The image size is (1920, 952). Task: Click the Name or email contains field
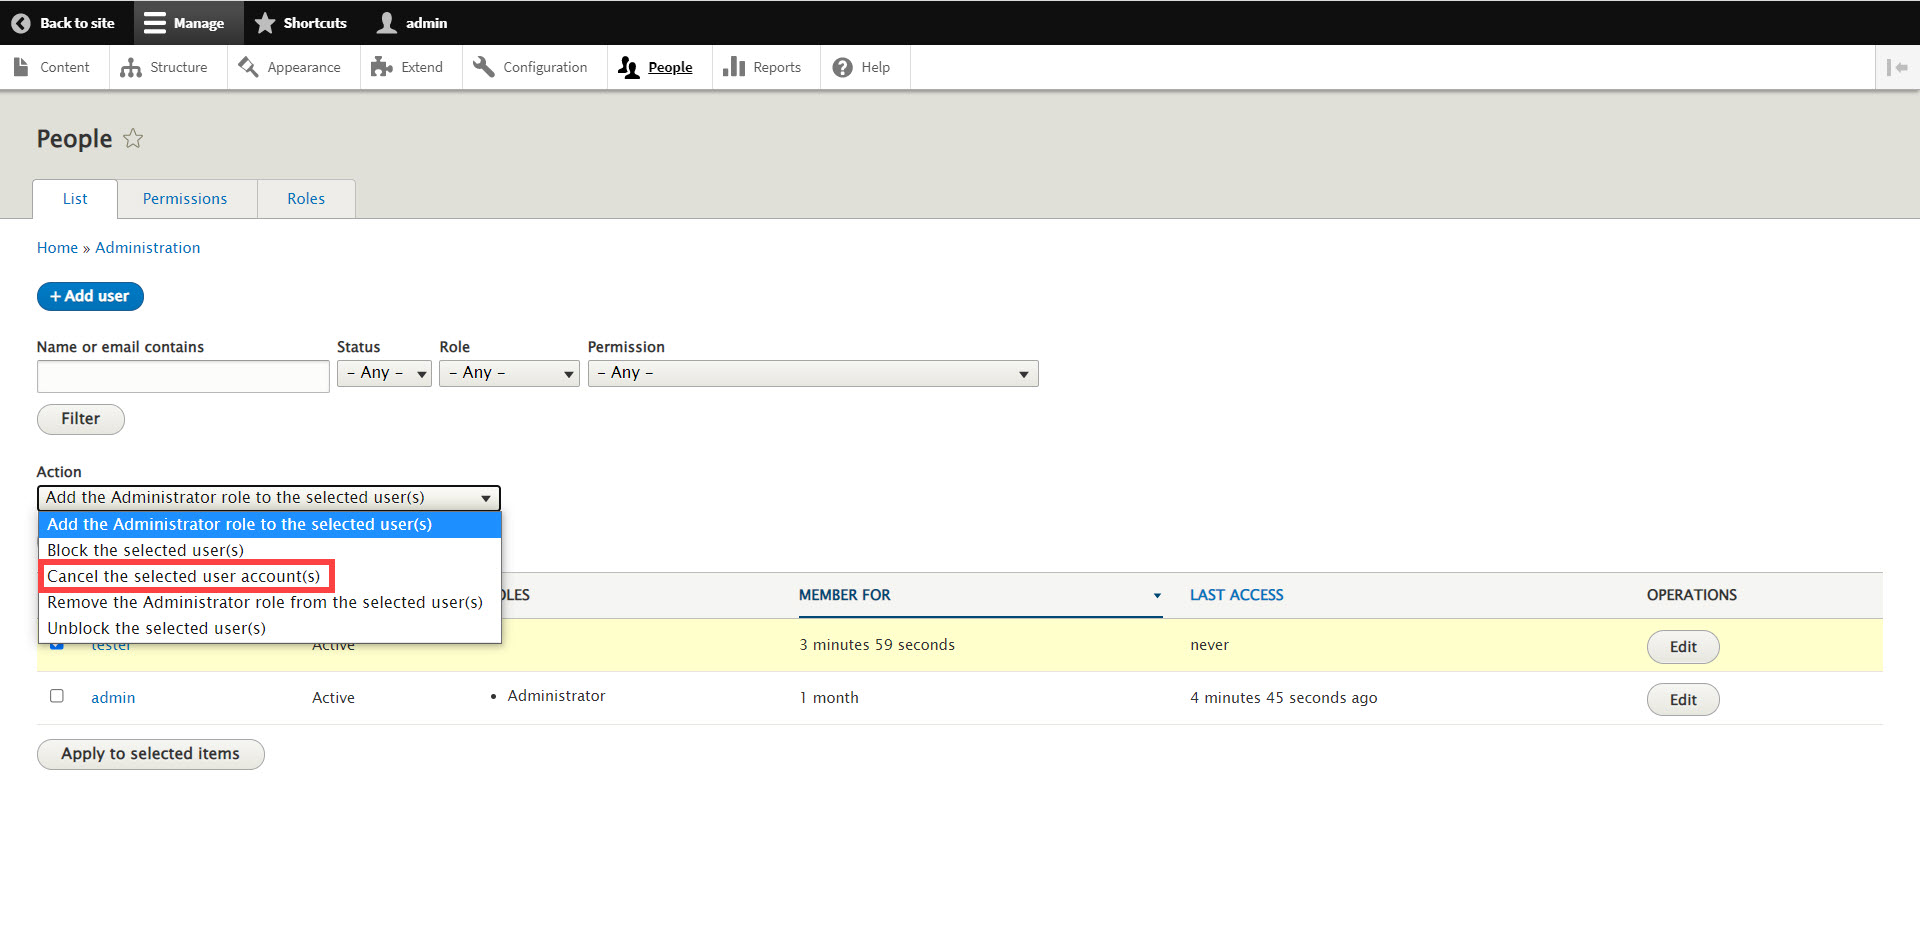click(x=183, y=377)
